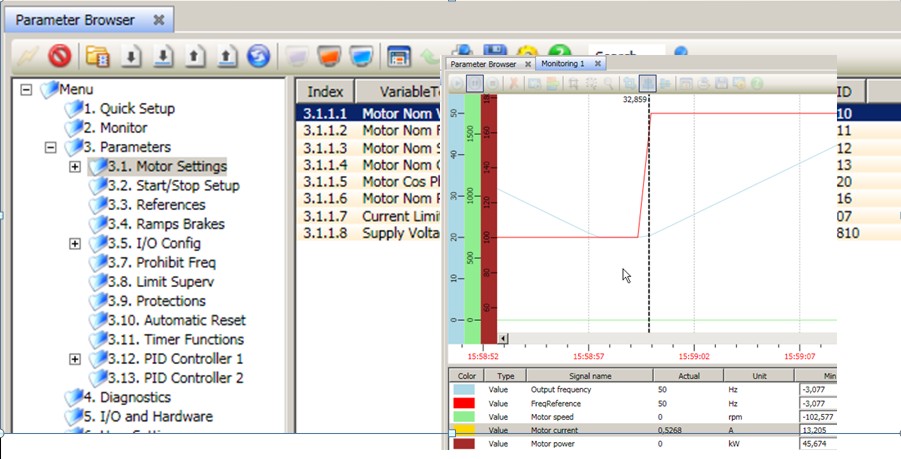This screenshot has height=459, width=901.
Task: Click the Signal name column header
Action: pyautogui.click(x=590, y=376)
